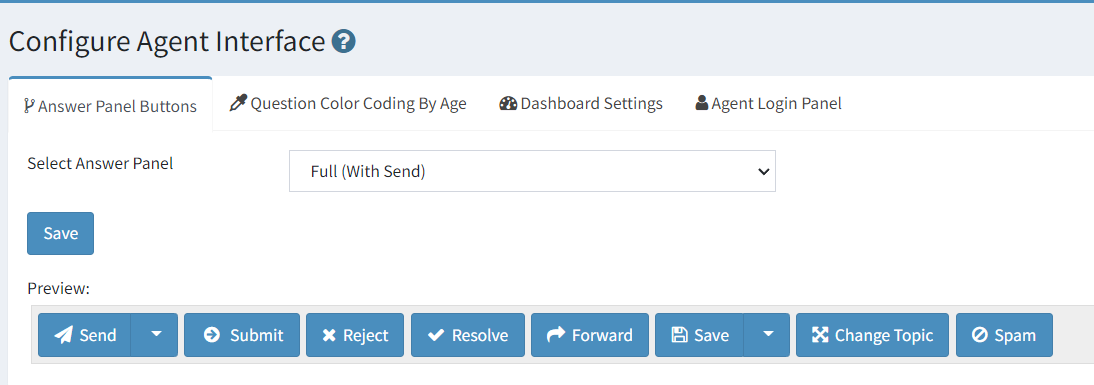This screenshot has height=385, width=1094.
Task: Click the Resolve button label in preview
Action: (x=480, y=335)
